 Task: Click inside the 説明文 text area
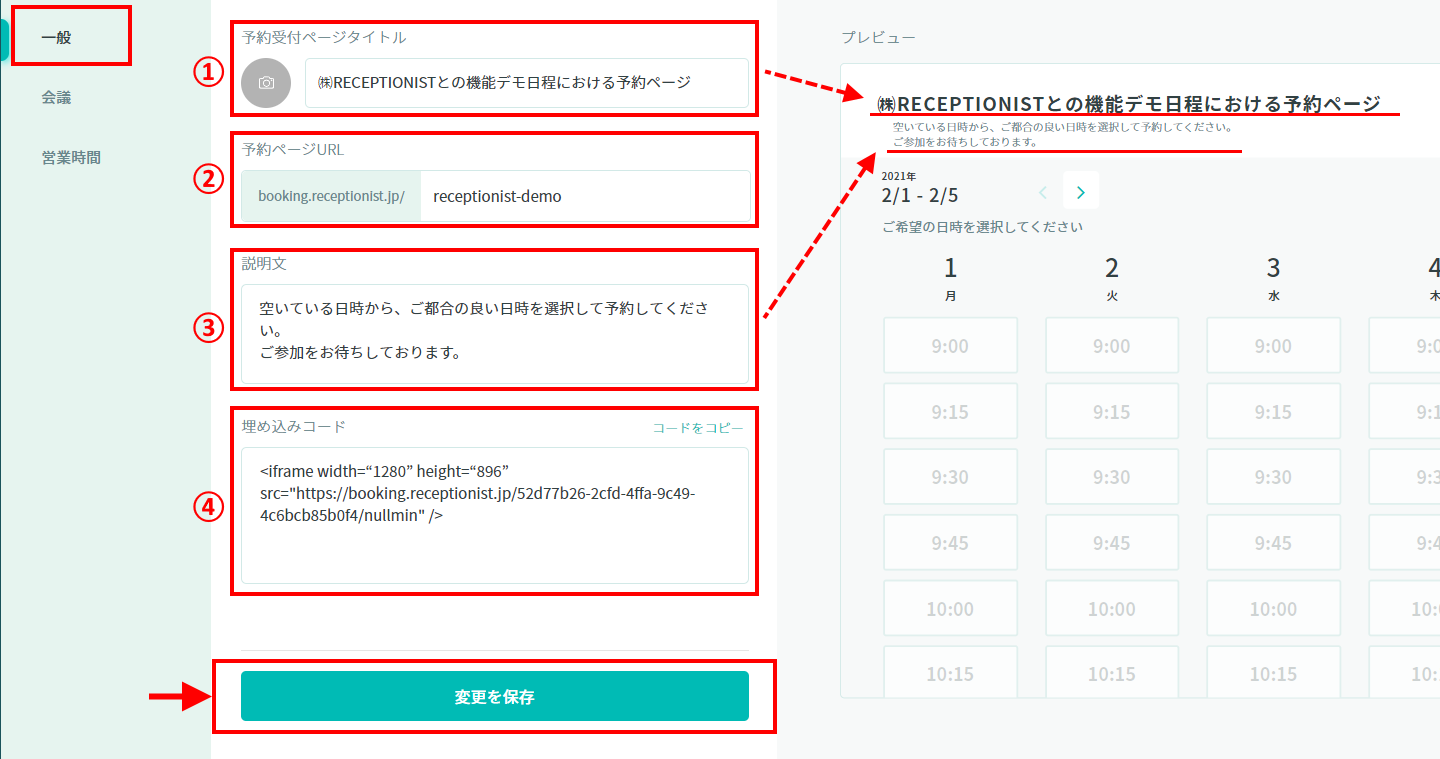494,334
